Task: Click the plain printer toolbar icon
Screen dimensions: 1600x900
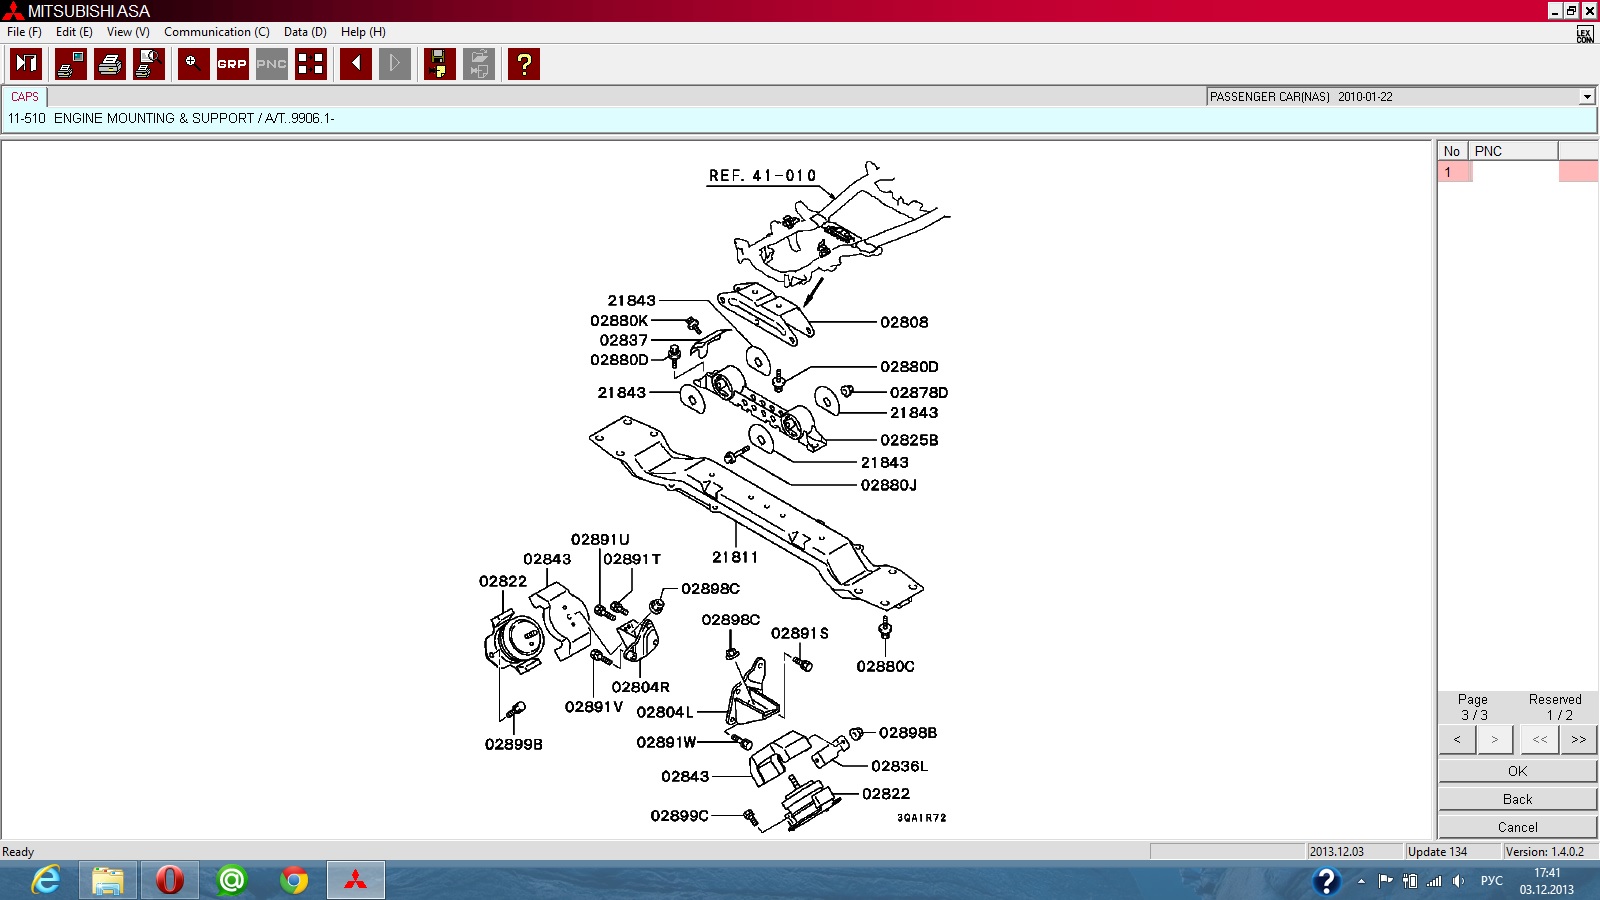Action: point(109,64)
